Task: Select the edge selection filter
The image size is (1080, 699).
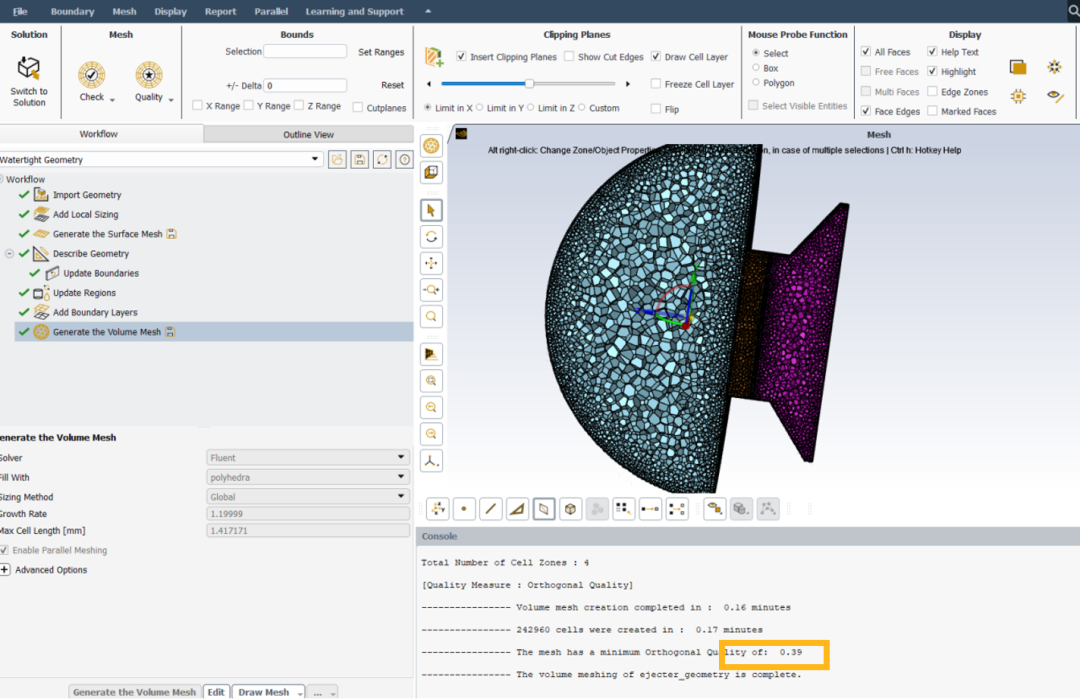Action: 490,509
